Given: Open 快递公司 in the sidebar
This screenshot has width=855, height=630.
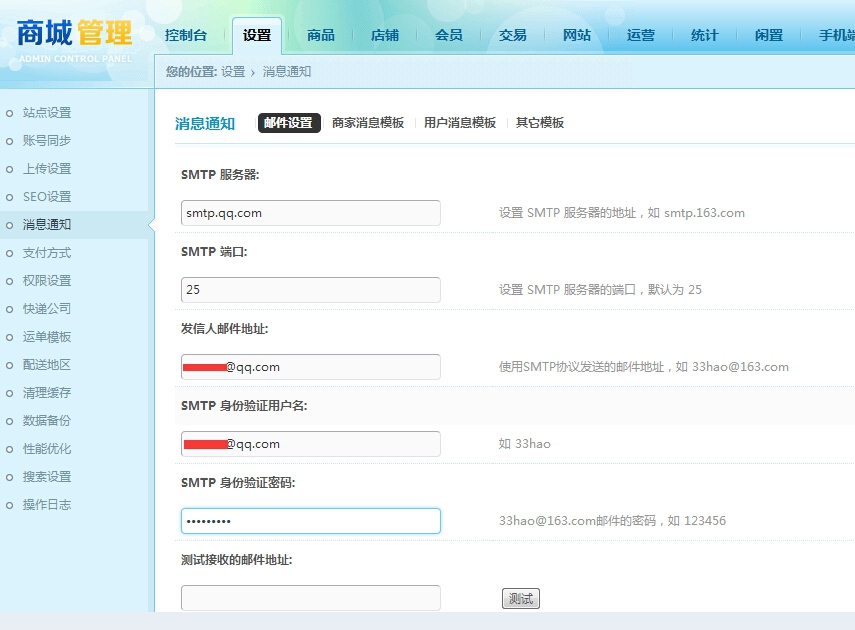Looking at the screenshot, I should pos(47,309).
